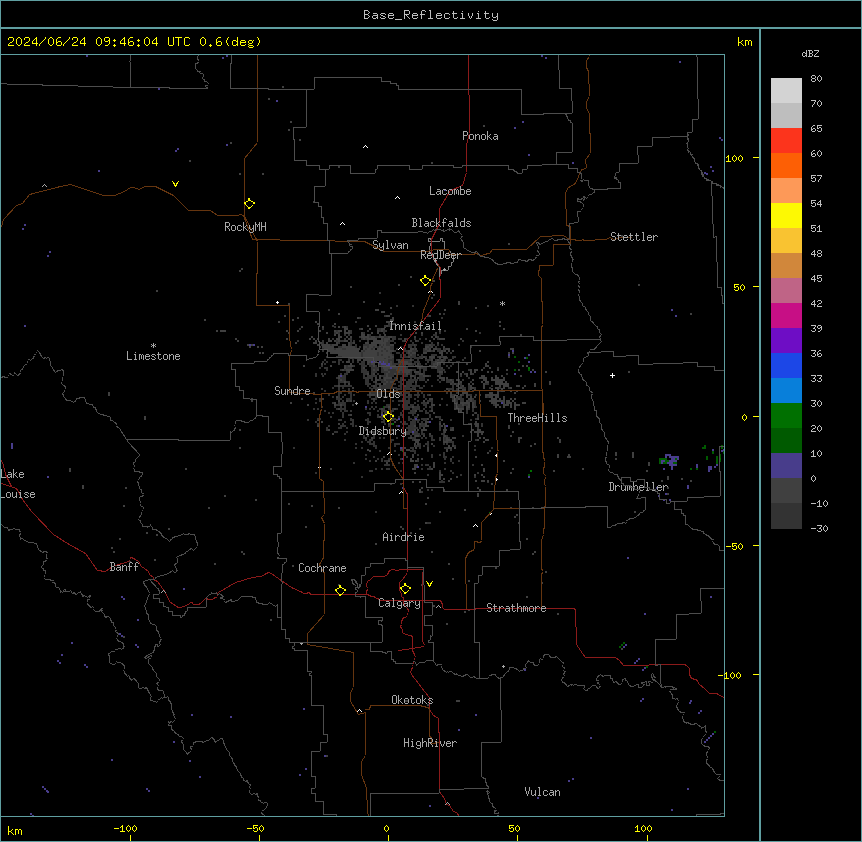Click the Sundre town label
862x842 pixels.
(x=292, y=391)
